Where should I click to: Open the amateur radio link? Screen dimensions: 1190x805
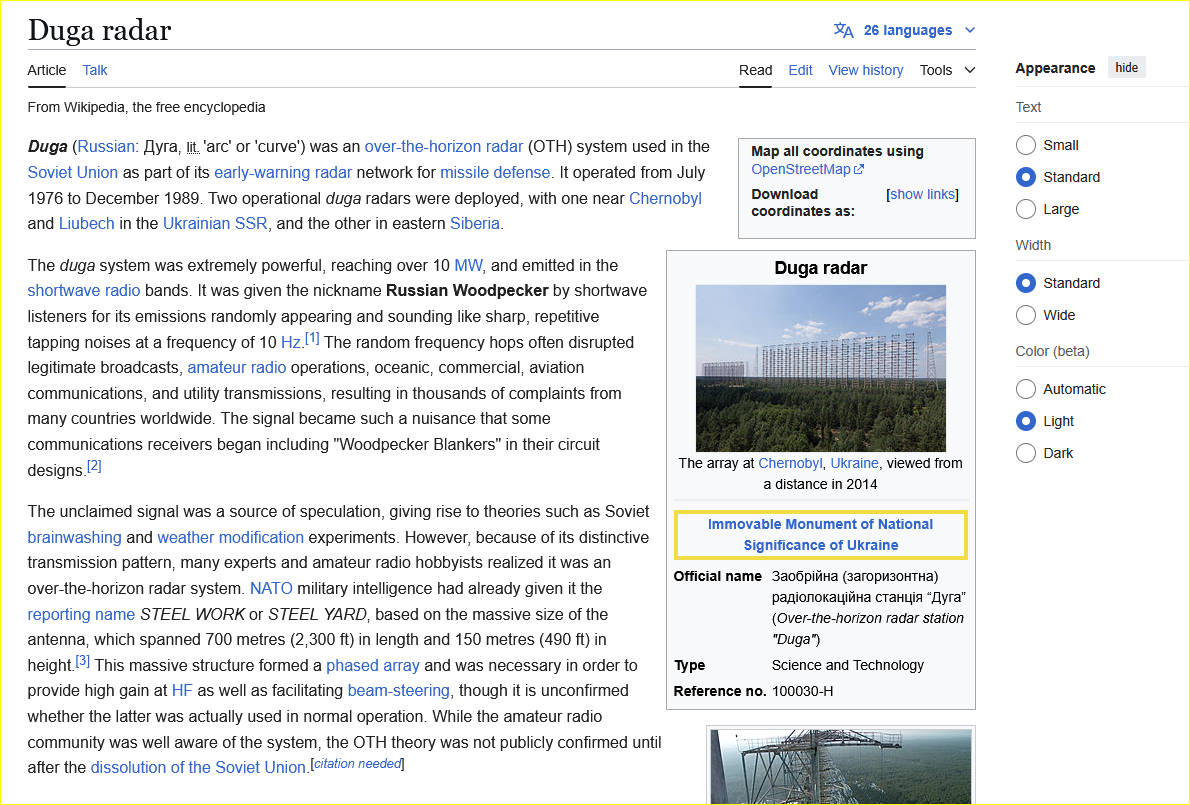coord(237,367)
